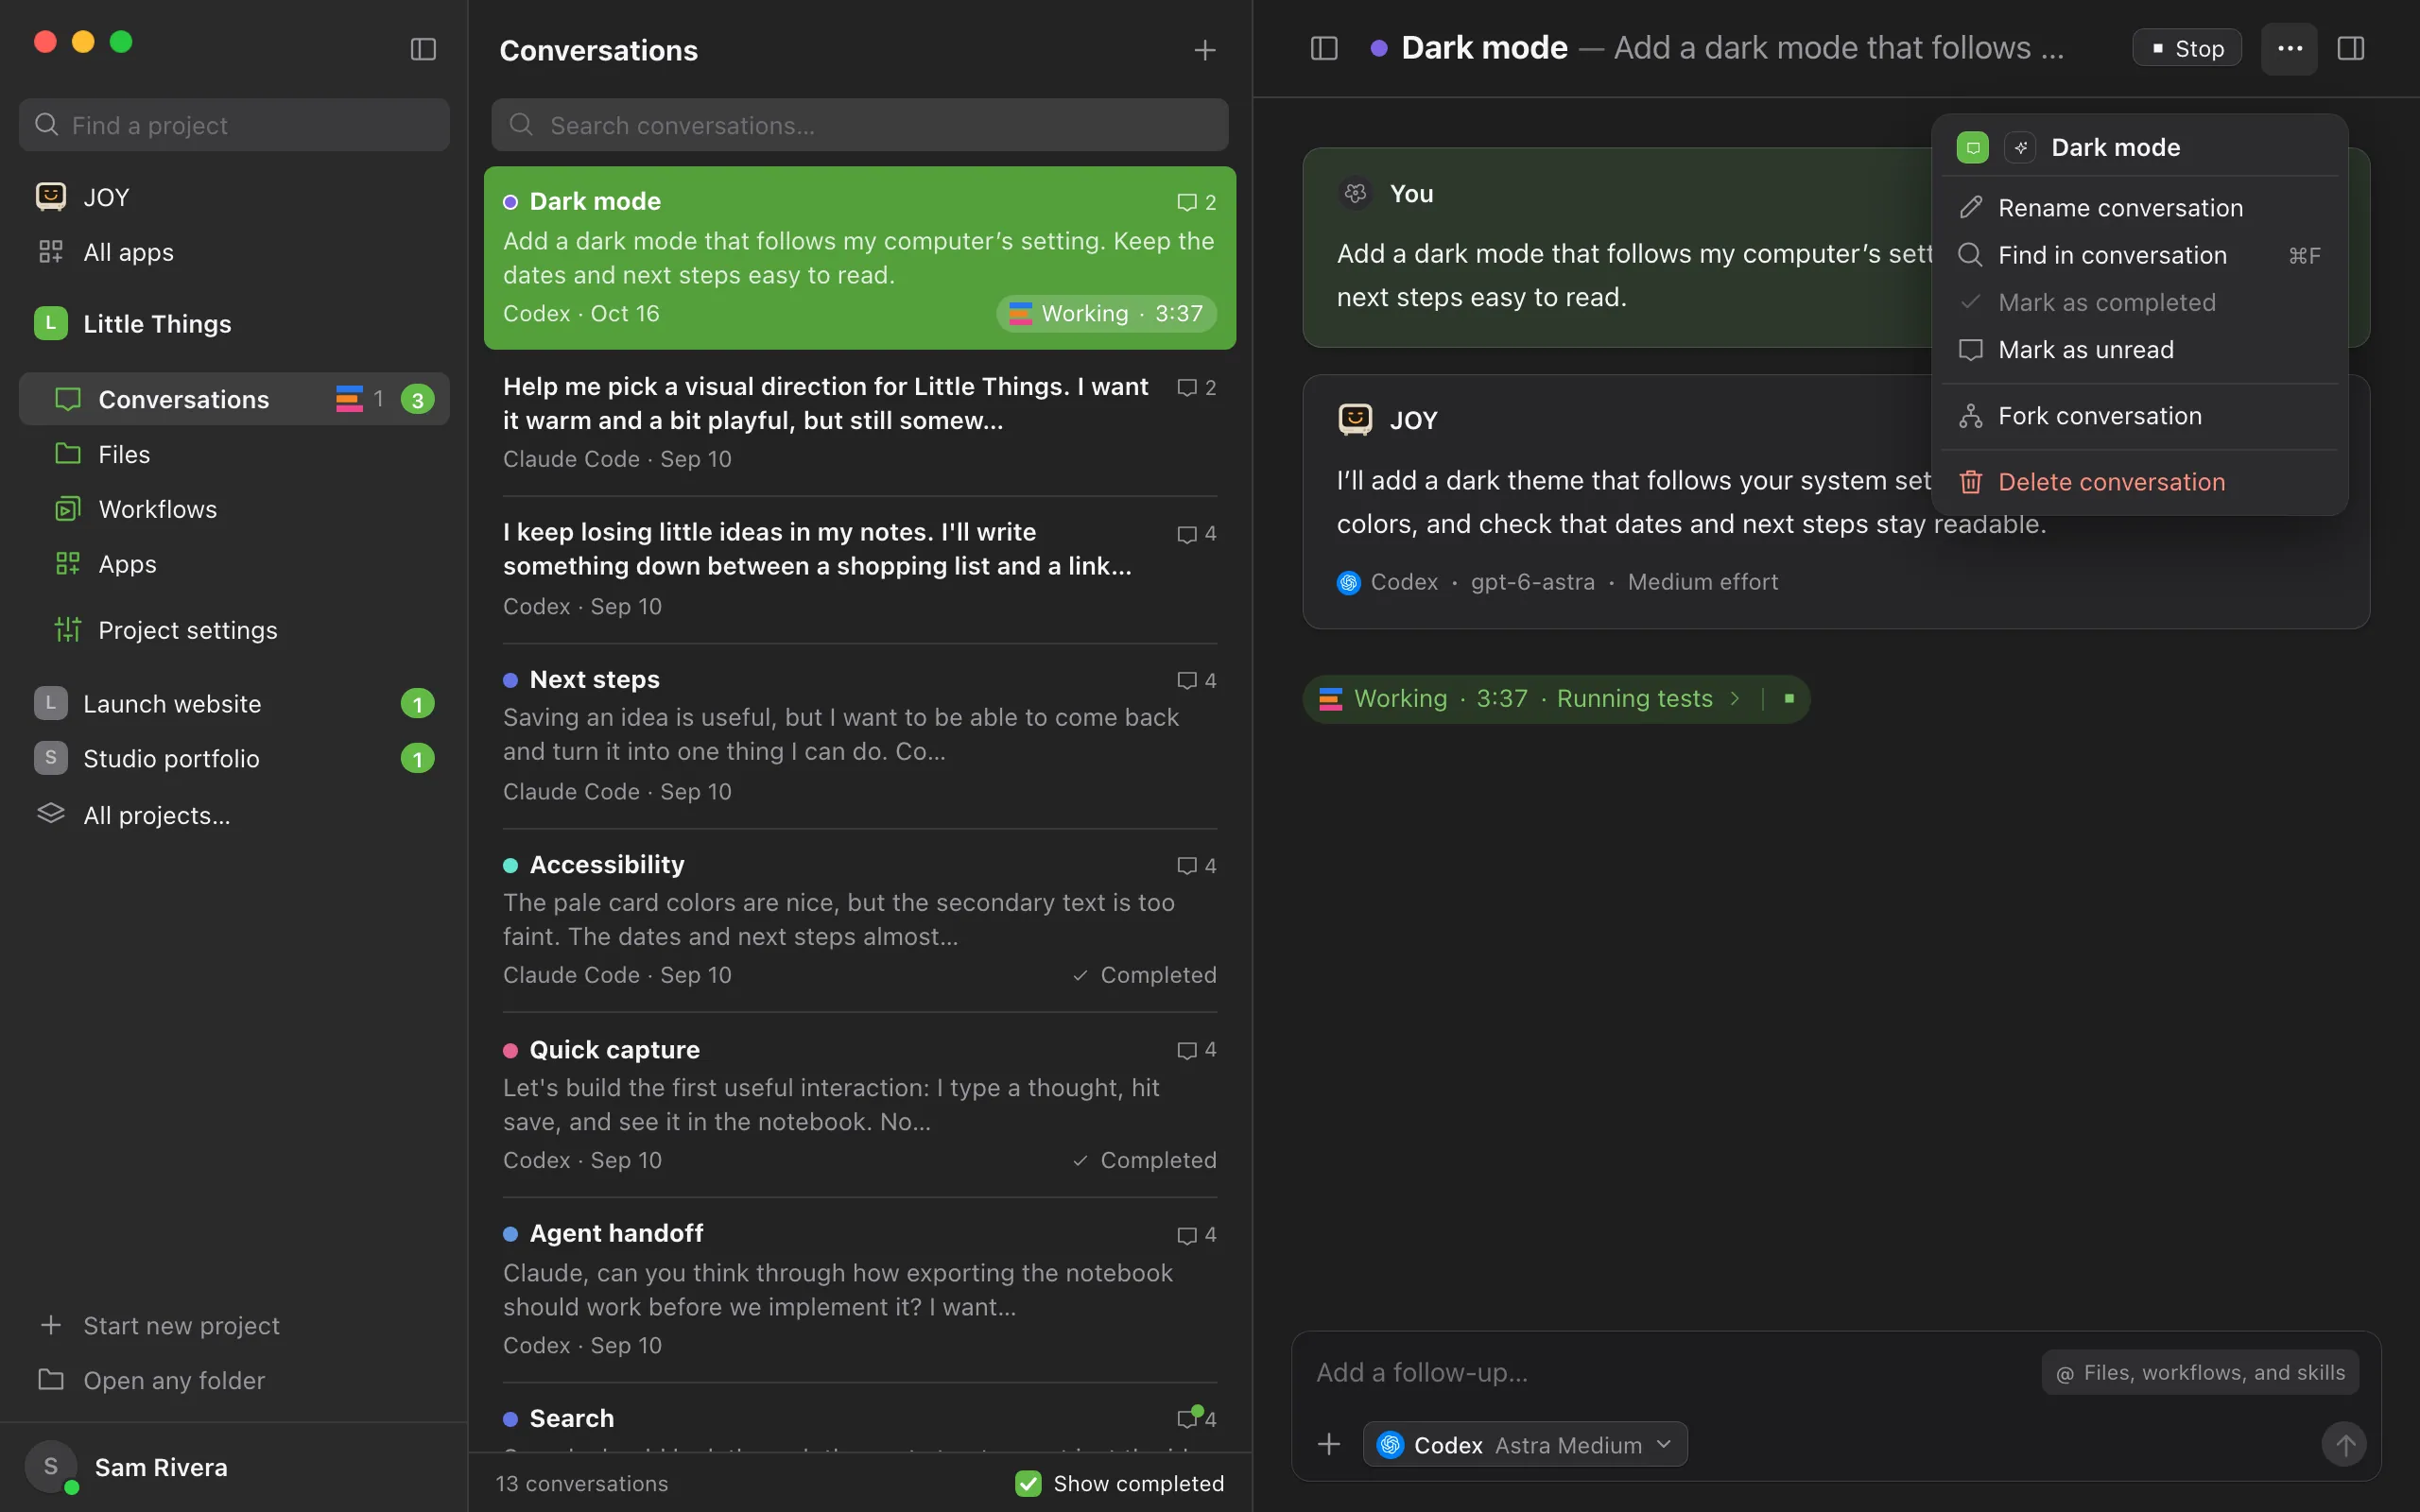Open the Dark mode conversation card
The height and width of the screenshot is (1512, 2420).
860,257
